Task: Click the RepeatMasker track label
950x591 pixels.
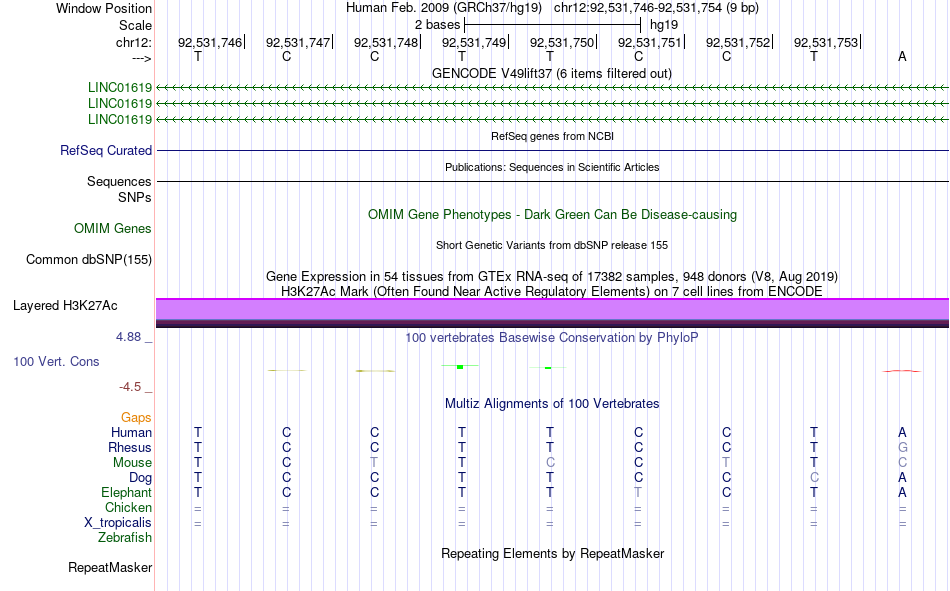Action: [x=110, y=567]
